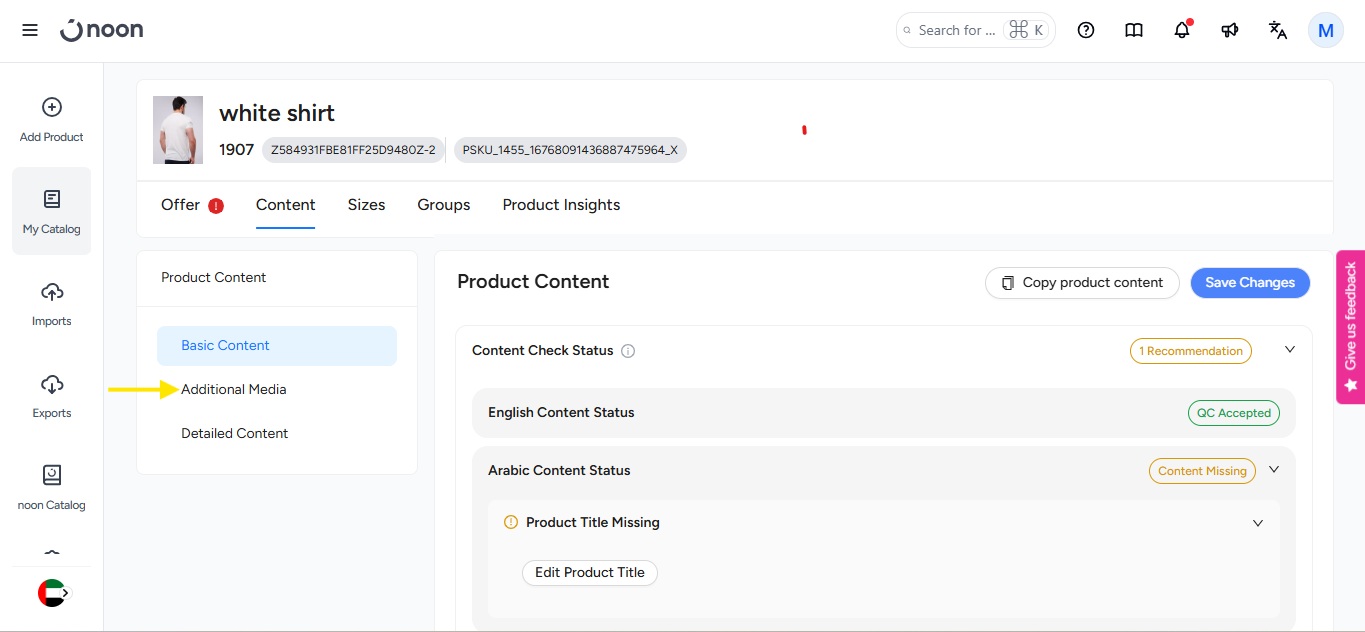
Task: Click Add Product in sidebar
Action: point(52,120)
